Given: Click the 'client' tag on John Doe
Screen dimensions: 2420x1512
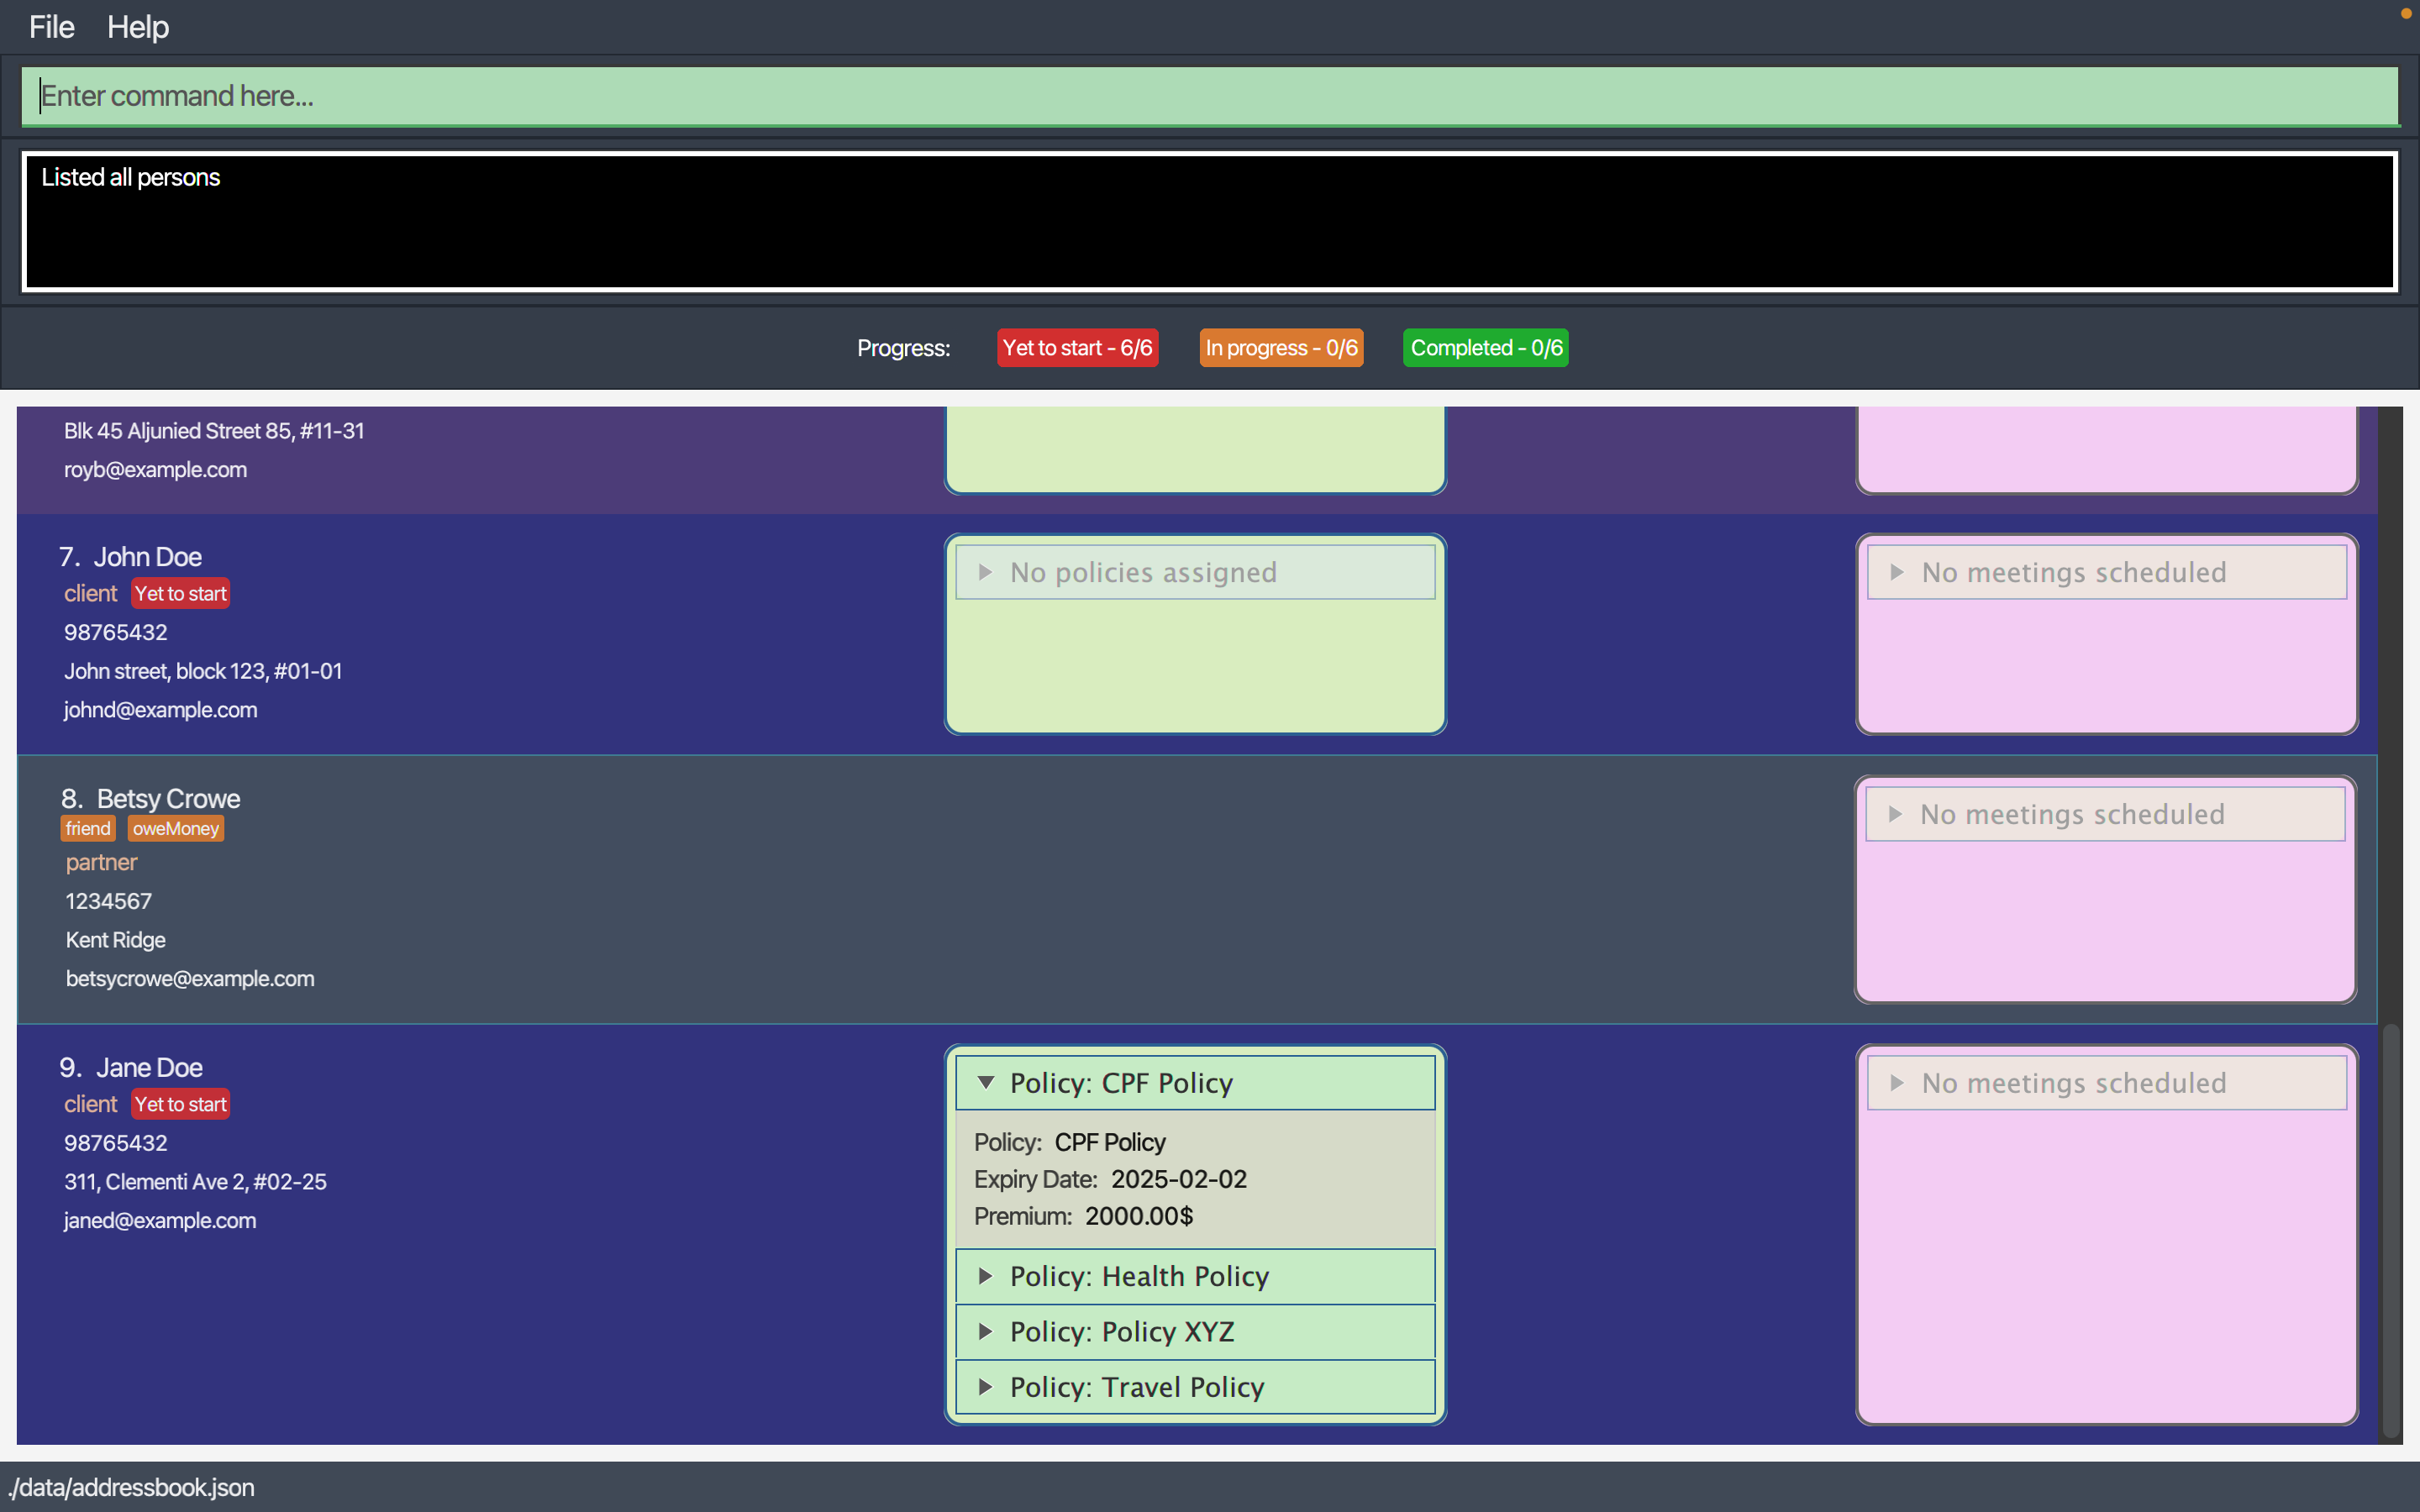Looking at the screenshot, I should point(89,594).
